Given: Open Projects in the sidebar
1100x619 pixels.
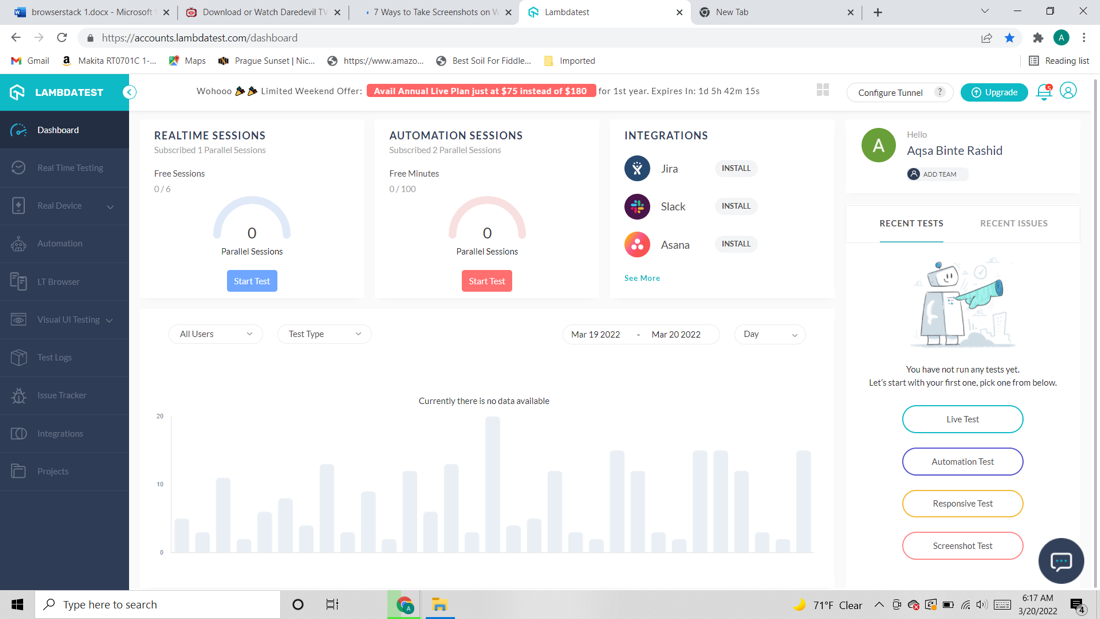Looking at the screenshot, I should (65, 471).
